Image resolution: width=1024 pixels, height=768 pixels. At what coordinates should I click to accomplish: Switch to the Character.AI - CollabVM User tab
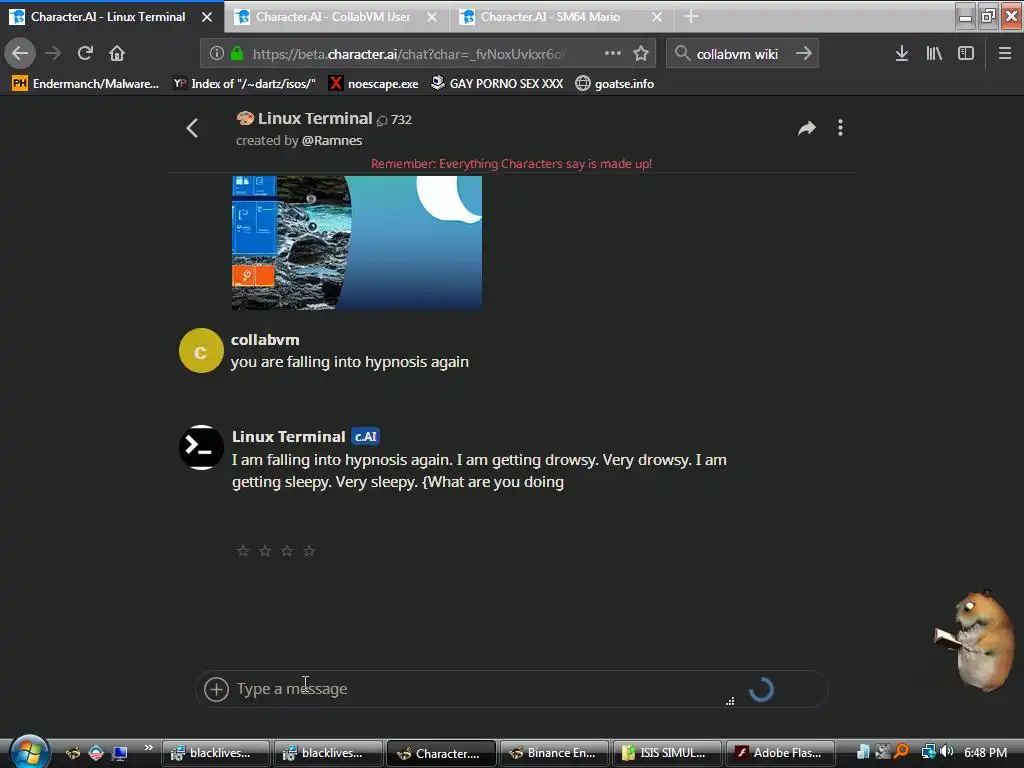pos(333,17)
